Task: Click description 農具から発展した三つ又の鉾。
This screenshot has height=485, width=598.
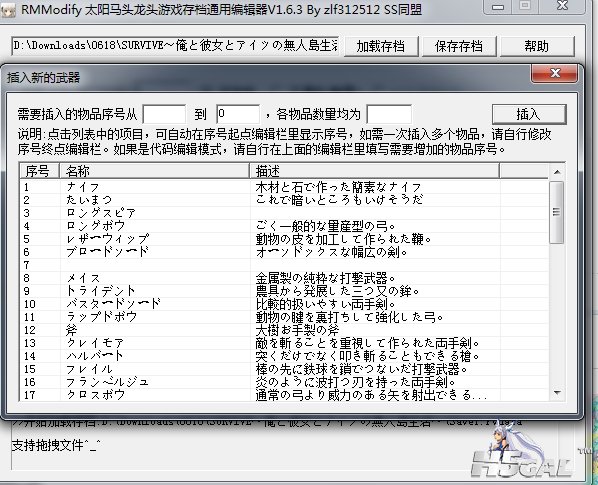Action: [338, 291]
